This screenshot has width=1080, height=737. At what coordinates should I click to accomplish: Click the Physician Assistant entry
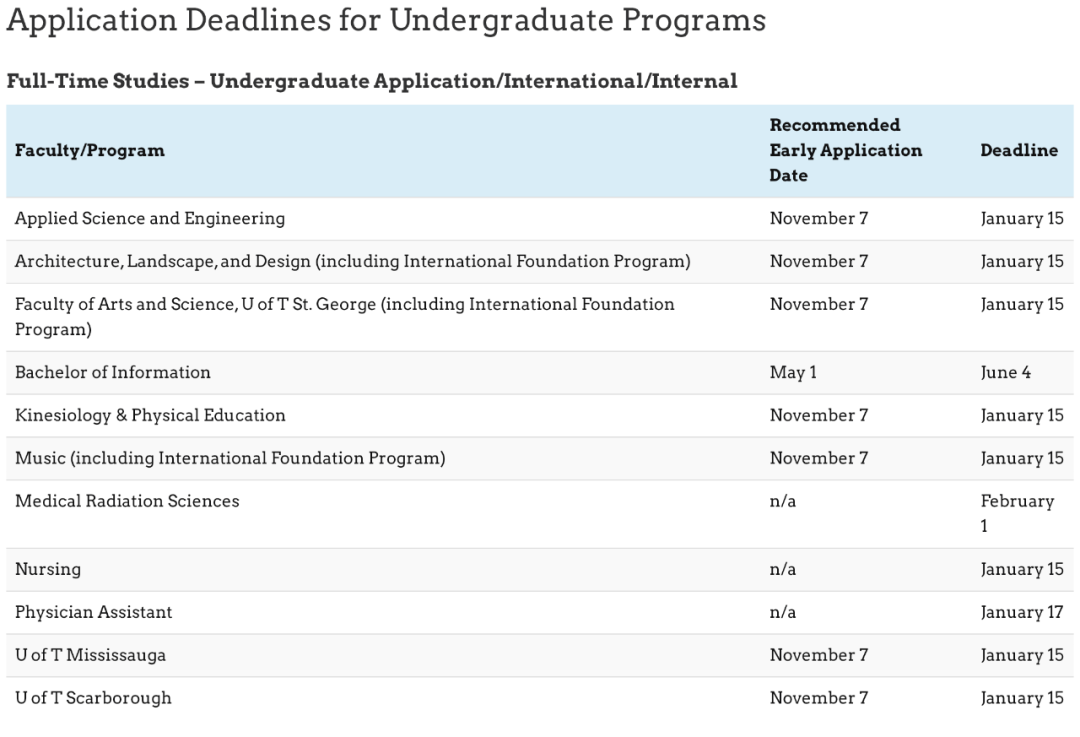94,613
